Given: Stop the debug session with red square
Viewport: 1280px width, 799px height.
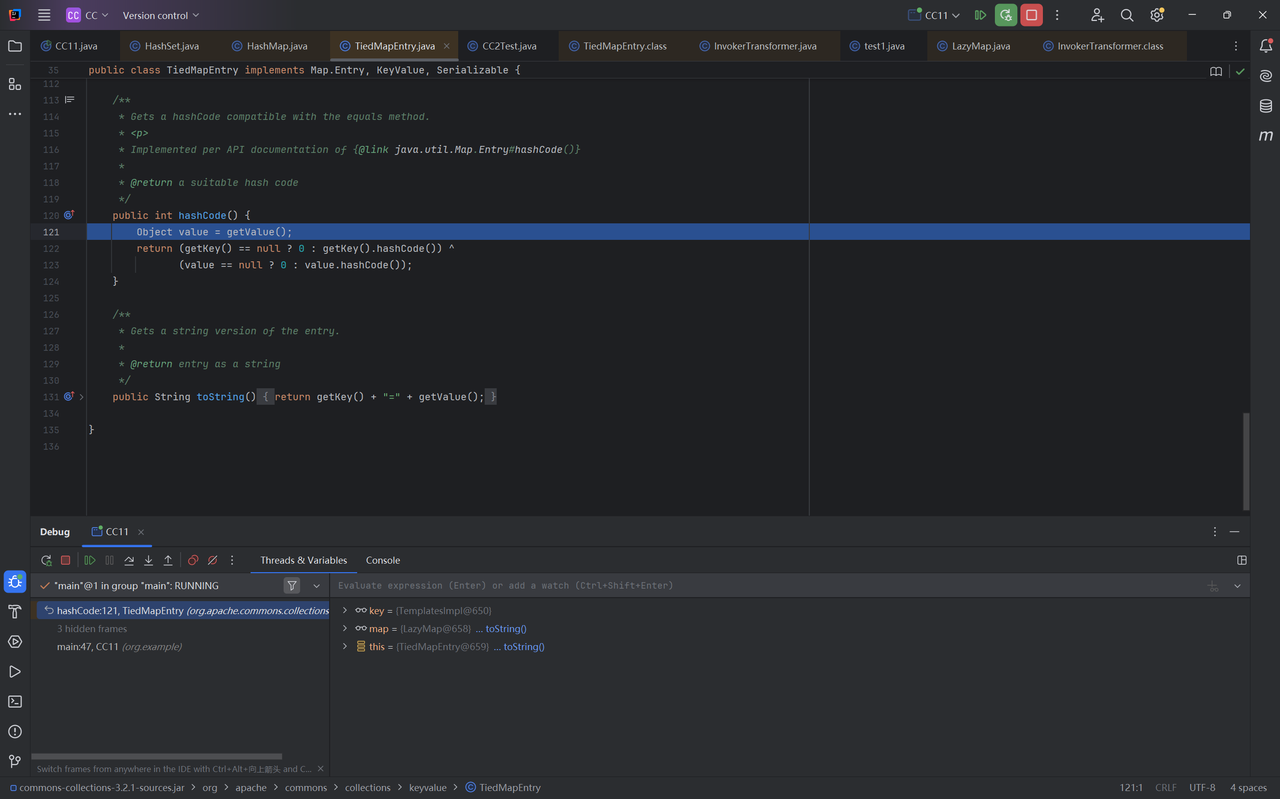Looking at the screenshot, I should pyautogui.click(x=66, y=561).
